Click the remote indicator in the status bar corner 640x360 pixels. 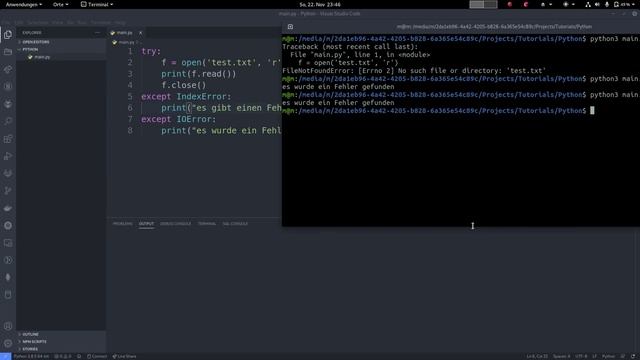pyautogui.click(x=5, y=356)
